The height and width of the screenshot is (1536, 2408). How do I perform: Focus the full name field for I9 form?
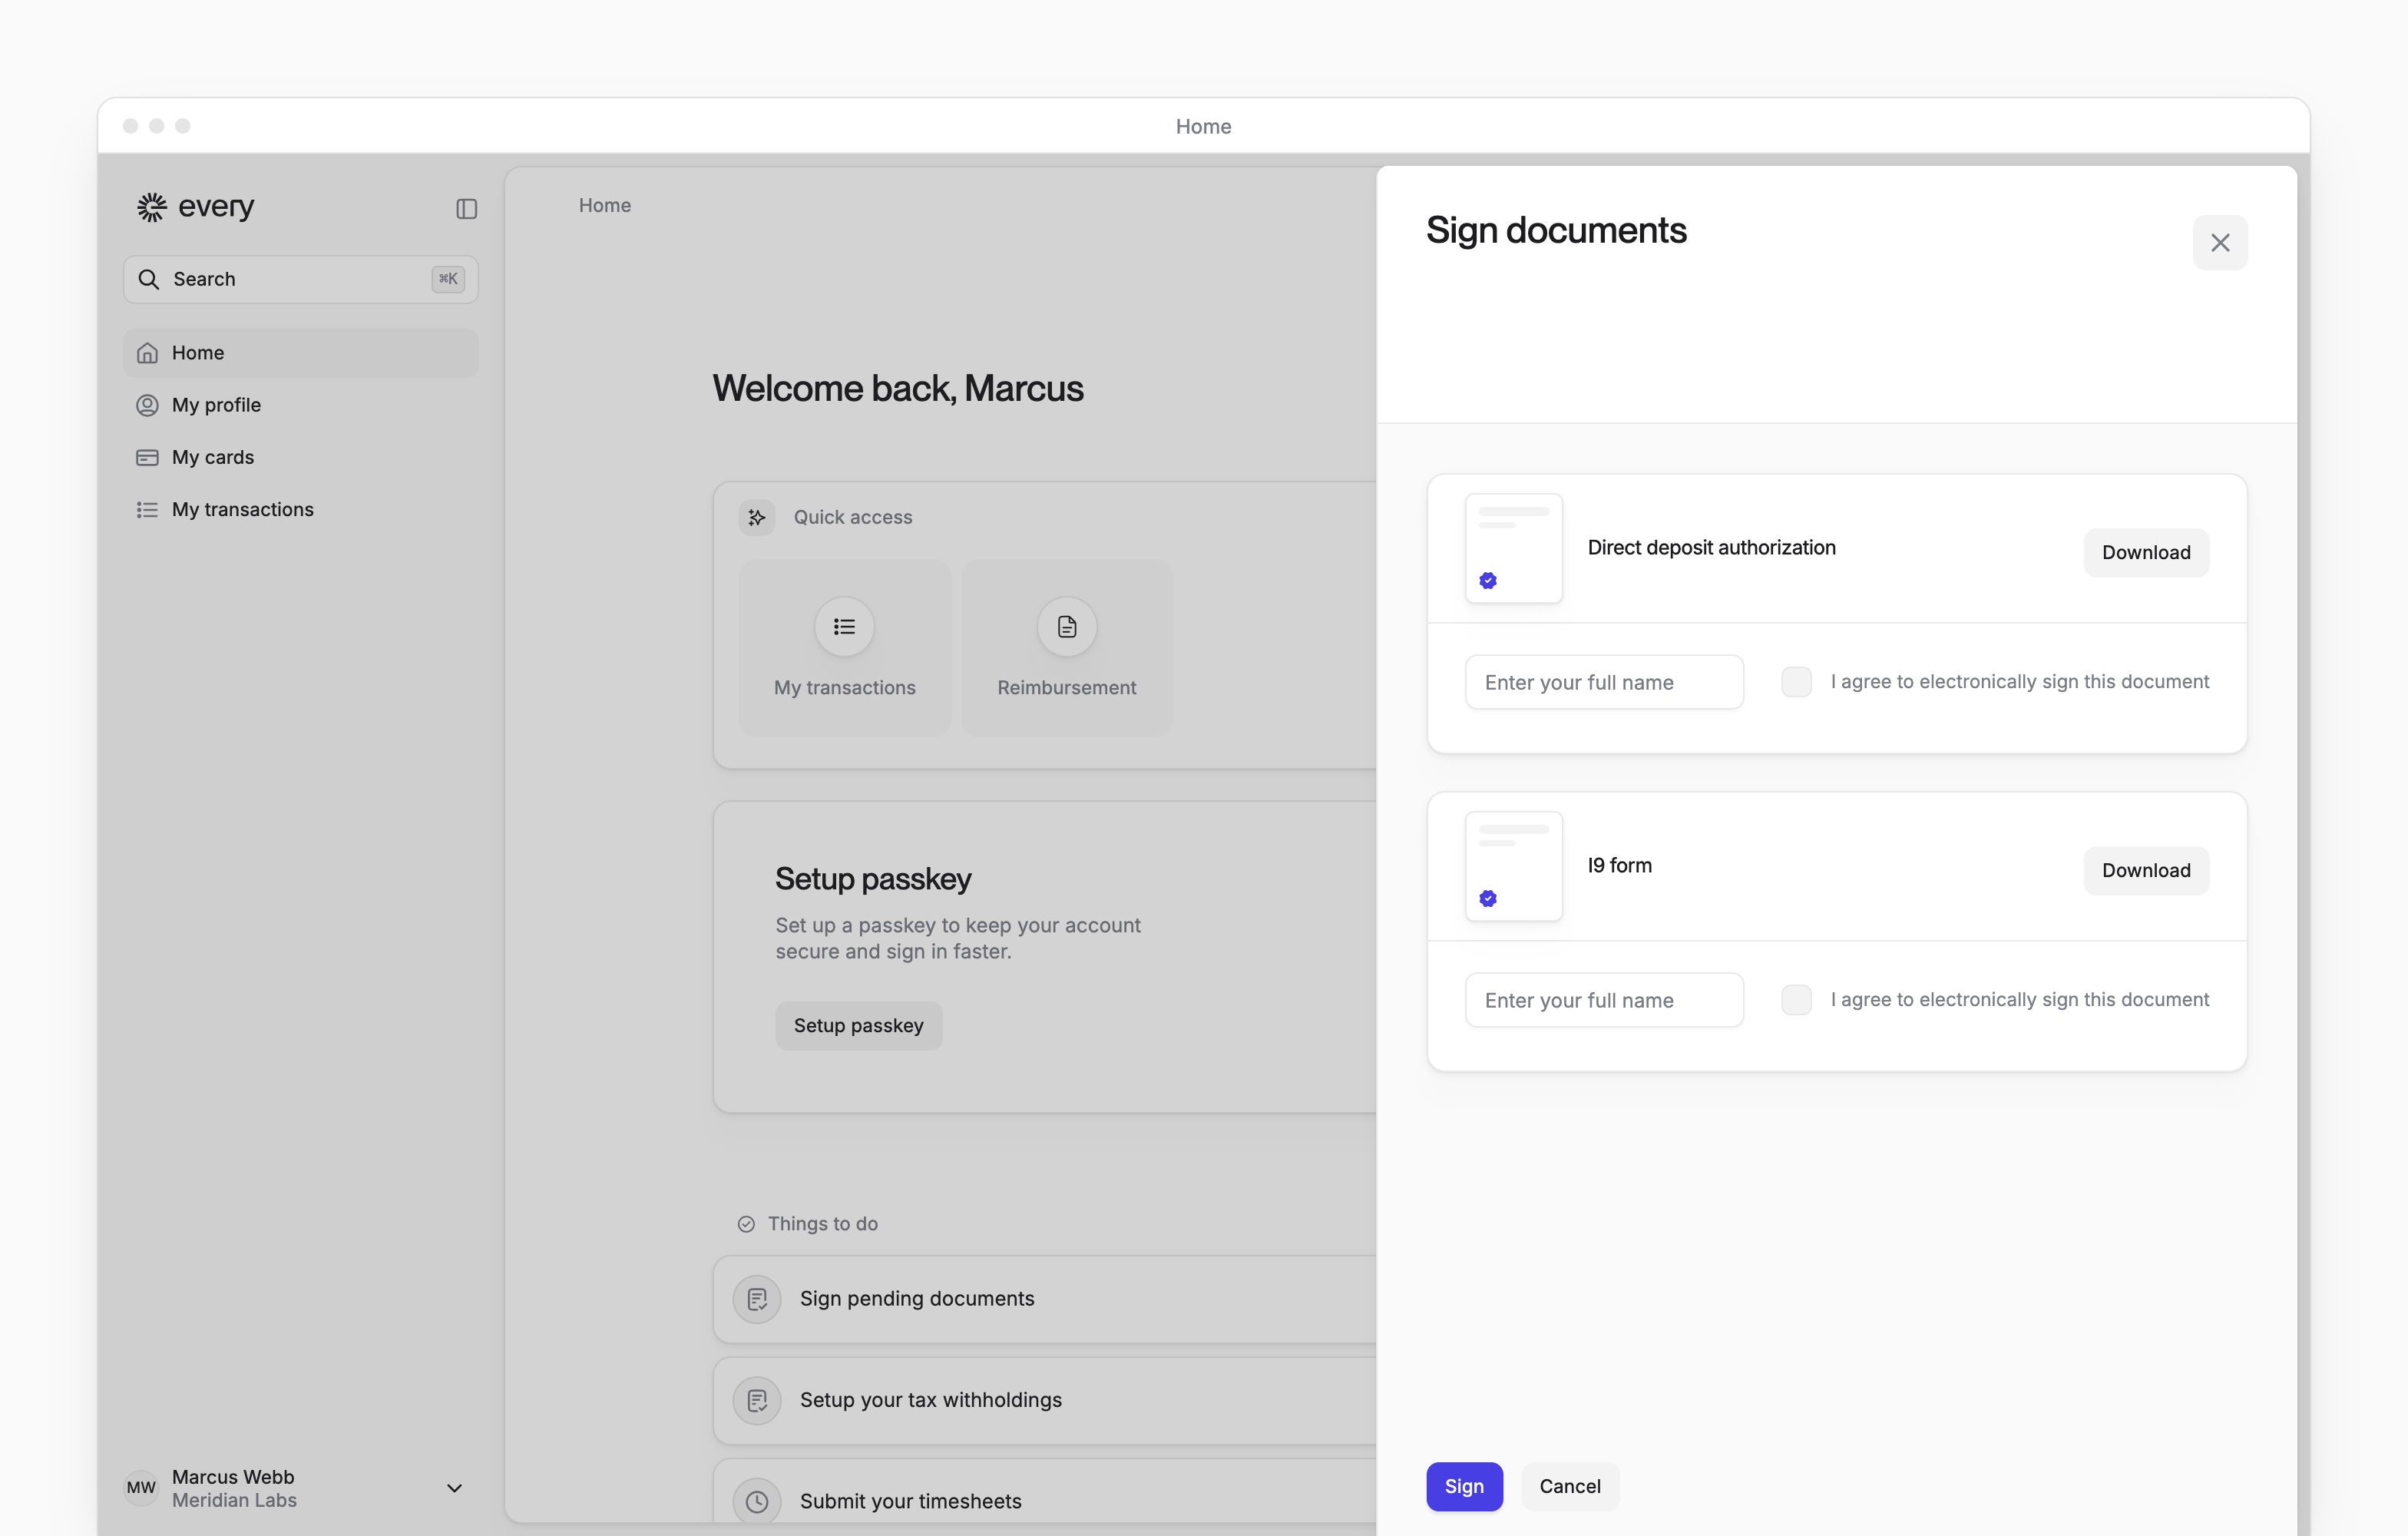point(1604,1000)
